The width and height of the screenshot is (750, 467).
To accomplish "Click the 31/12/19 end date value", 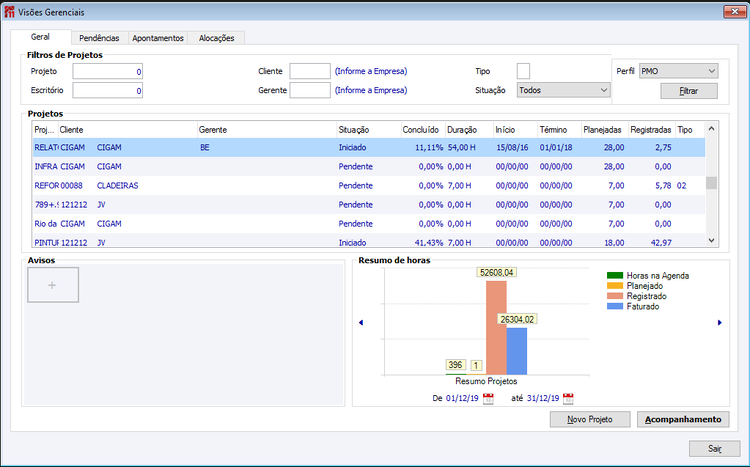I will click(543, 398).
